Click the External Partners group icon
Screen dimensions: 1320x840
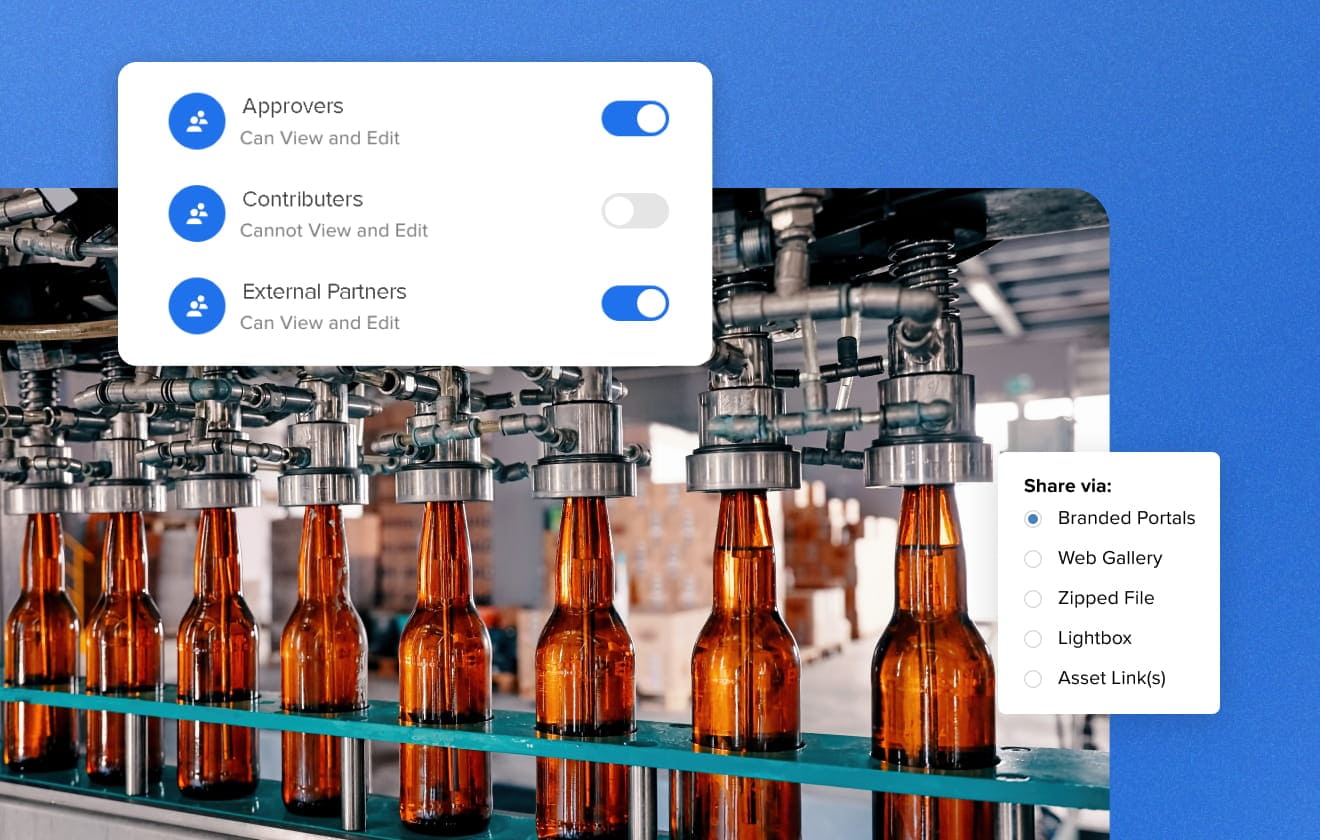(x=197, y=306)
